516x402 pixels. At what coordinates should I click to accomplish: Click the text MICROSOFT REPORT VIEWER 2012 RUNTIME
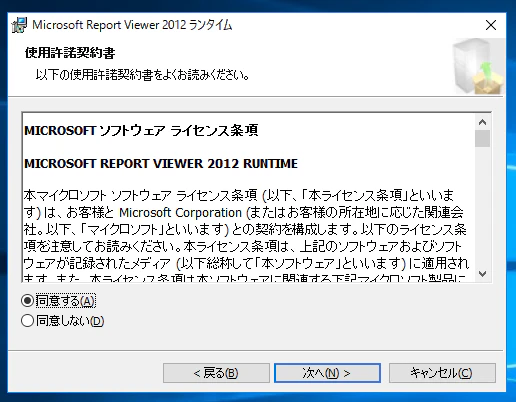[x=161, y=164]
